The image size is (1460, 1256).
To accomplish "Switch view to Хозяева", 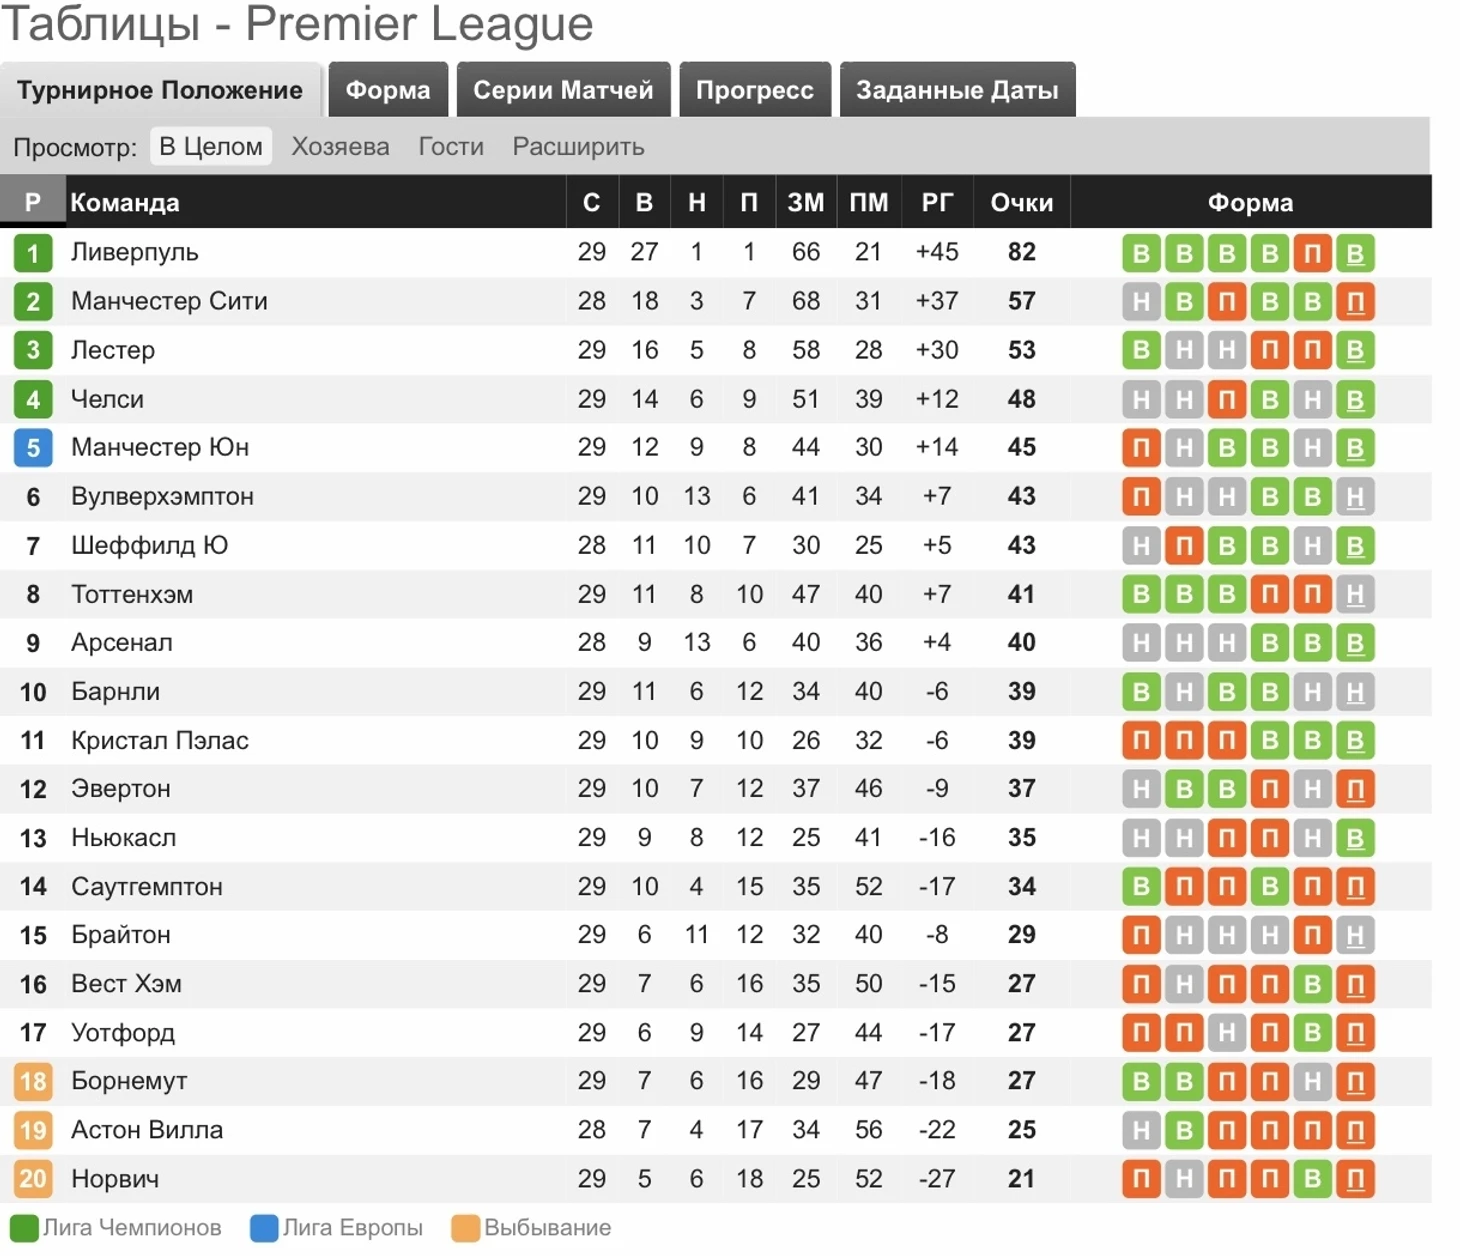I will (x=340, y=147).
